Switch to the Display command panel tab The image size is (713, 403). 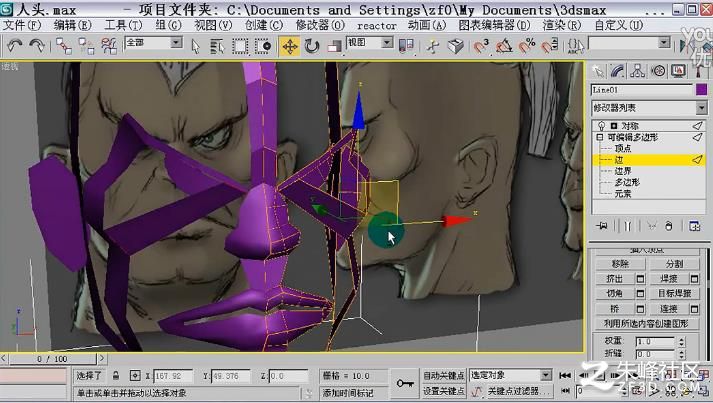tap(678, 71)
